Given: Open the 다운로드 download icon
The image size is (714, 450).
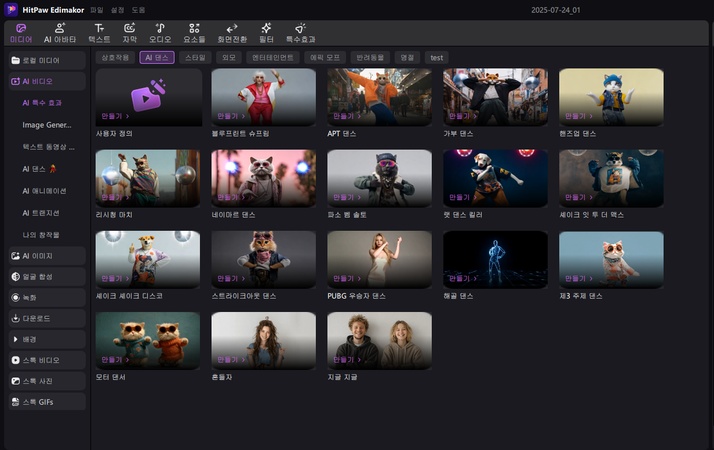Looking at the screenshot, I should point(15,318).
